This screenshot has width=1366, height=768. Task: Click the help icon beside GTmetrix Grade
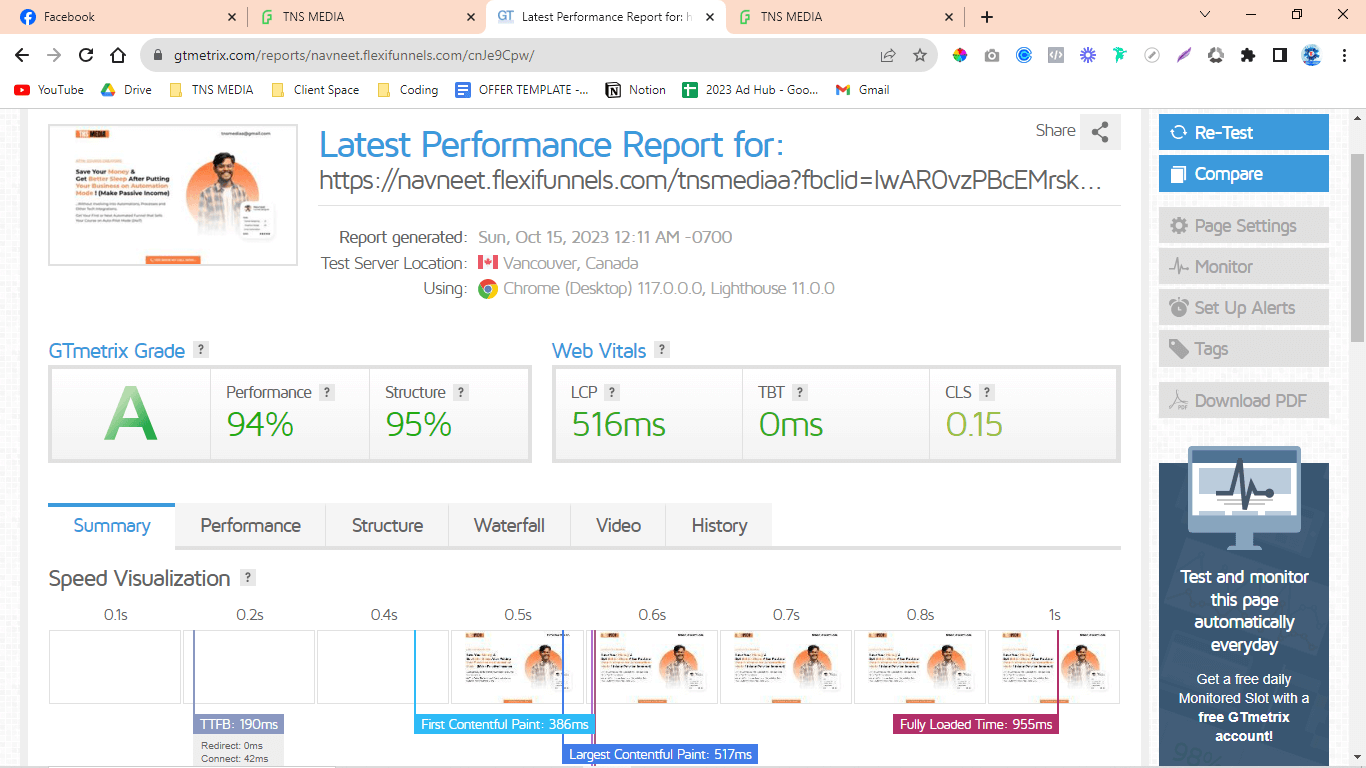pos(201,350)
